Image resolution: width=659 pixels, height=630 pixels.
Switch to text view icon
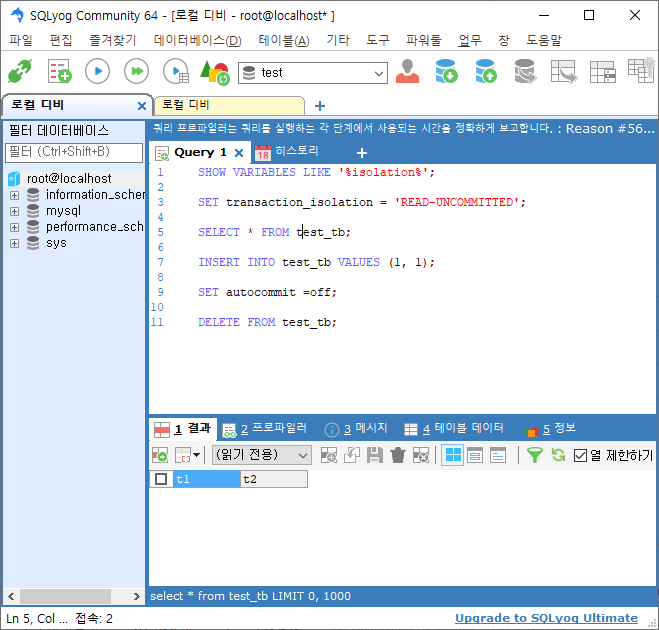(x=498, y=455)
